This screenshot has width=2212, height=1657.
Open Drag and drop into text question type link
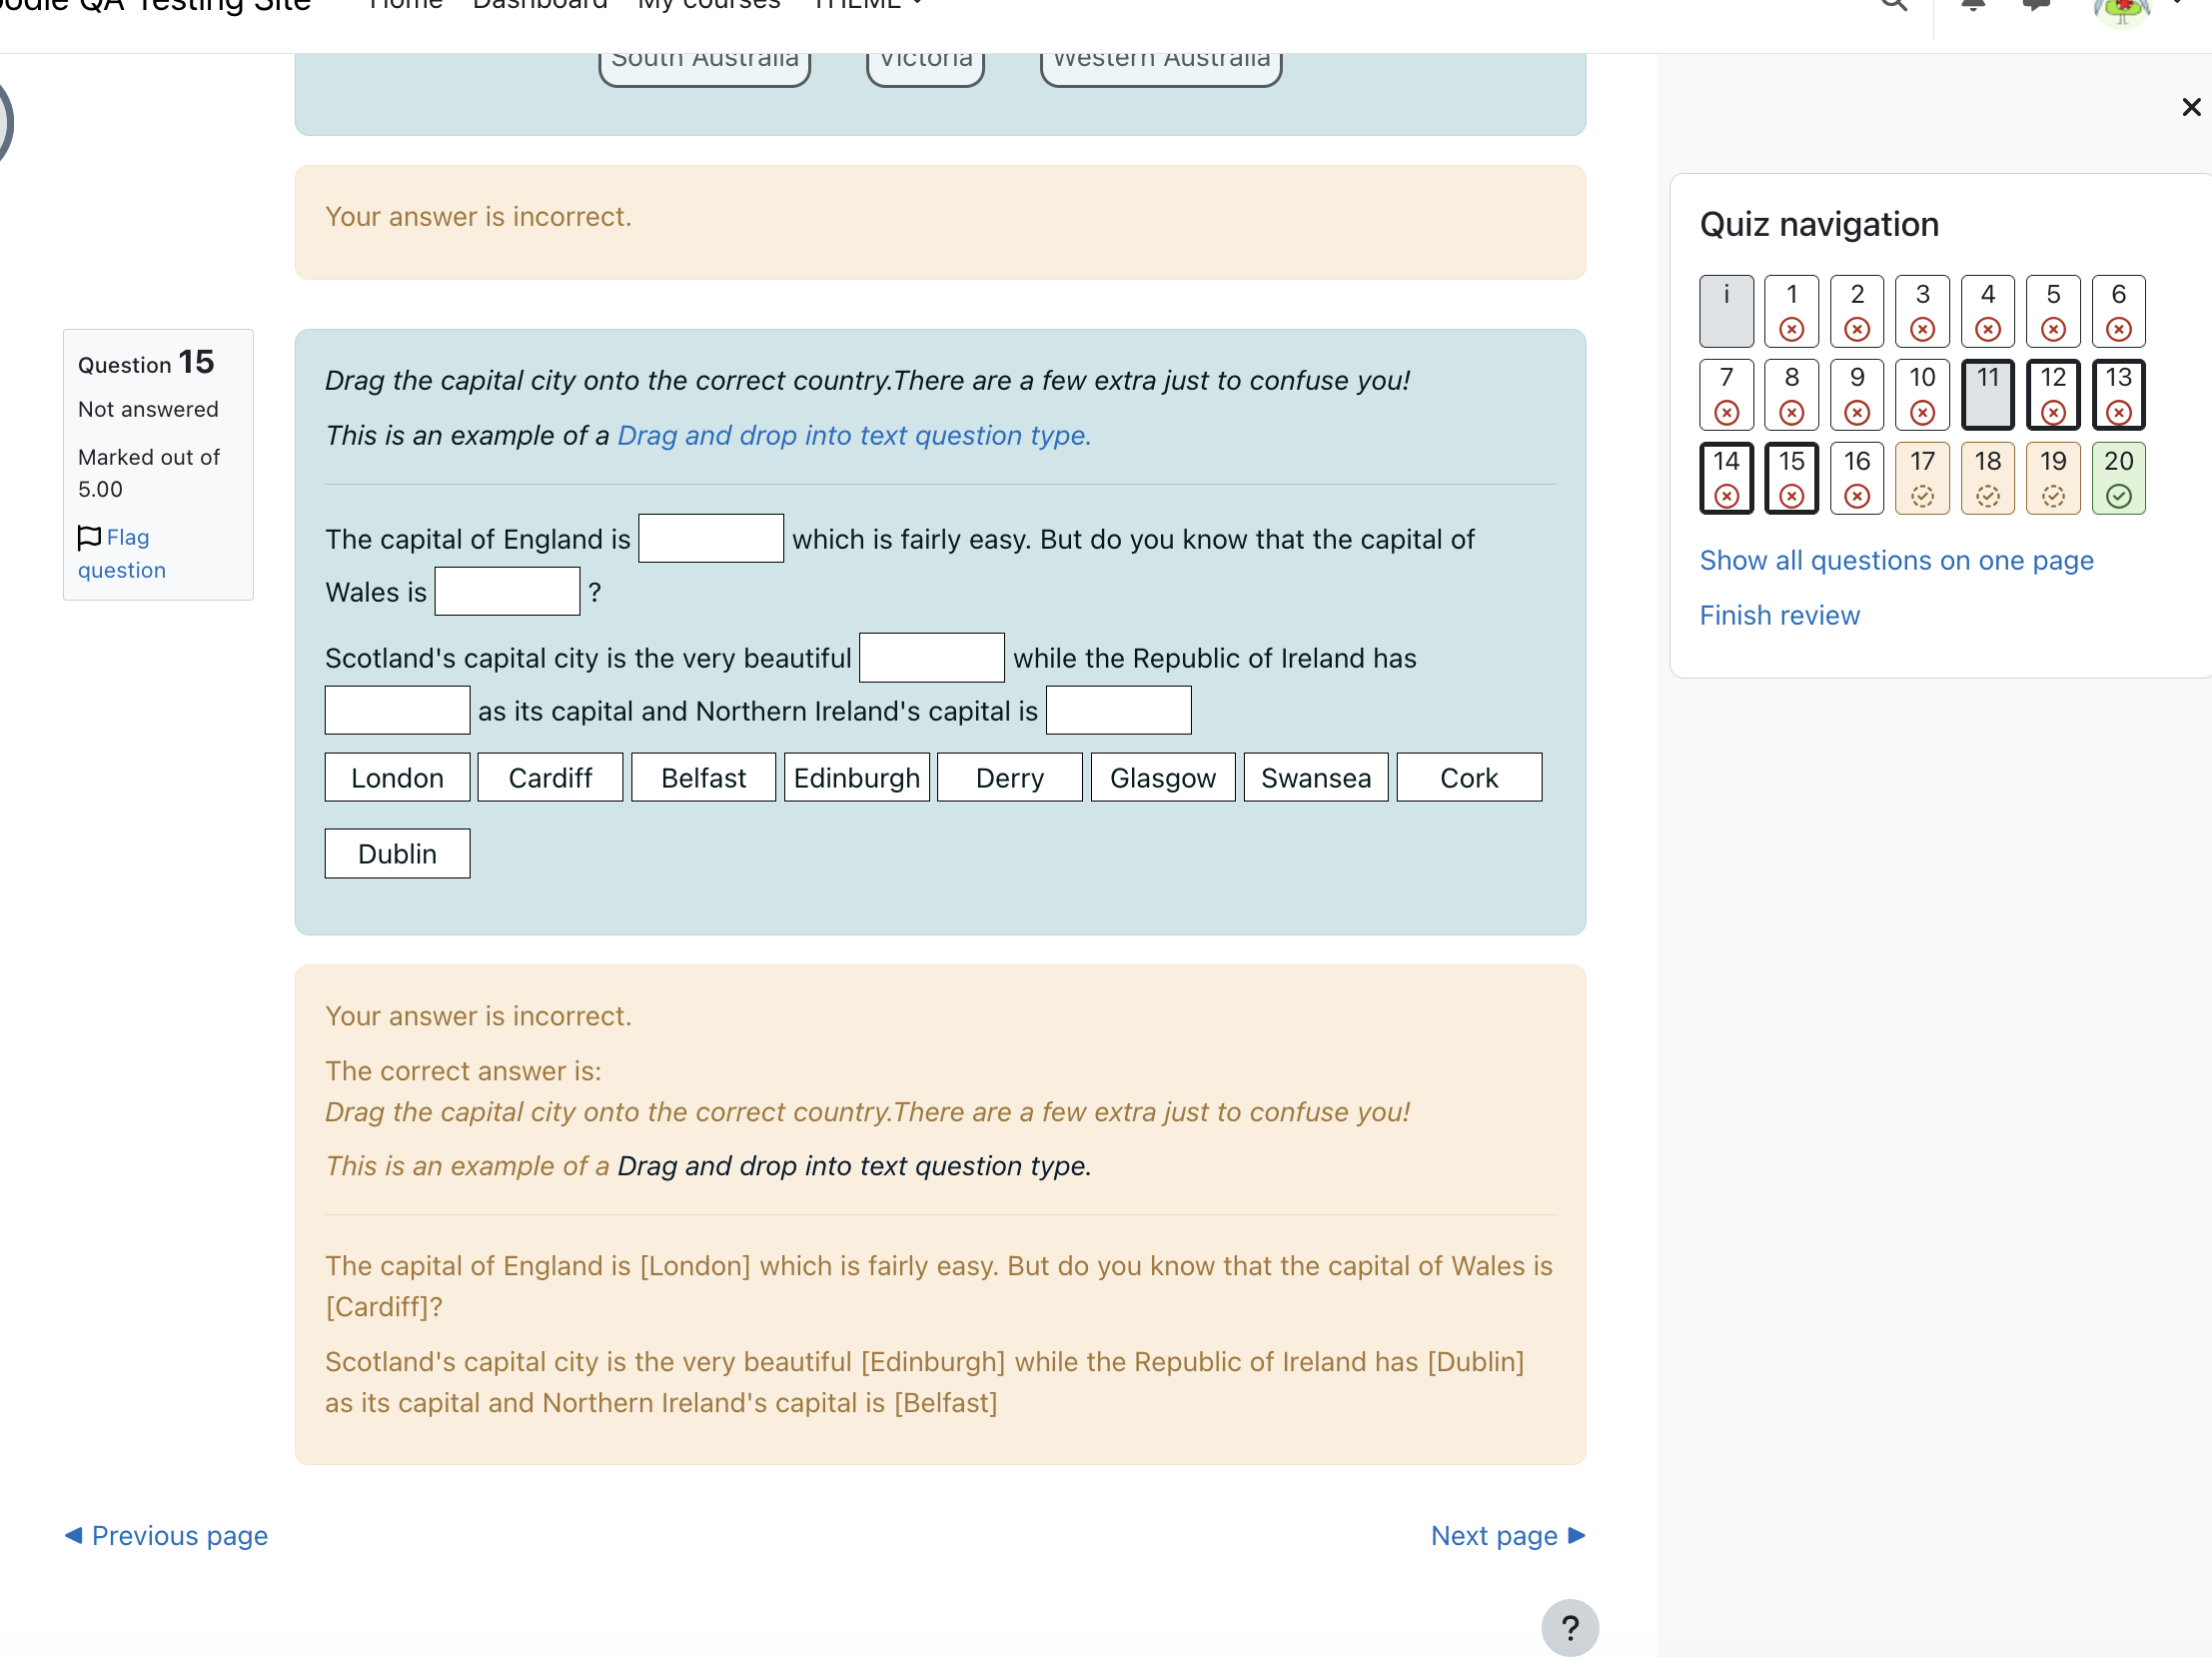854,435
